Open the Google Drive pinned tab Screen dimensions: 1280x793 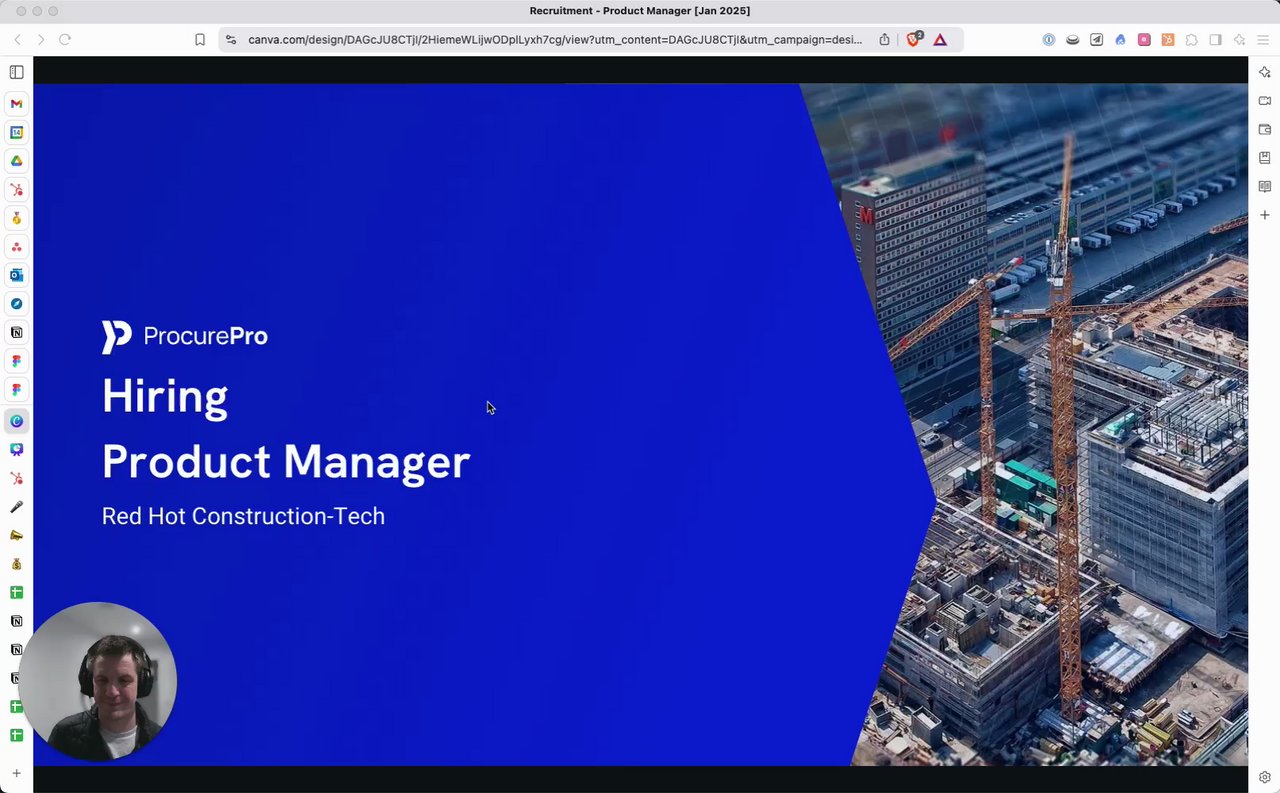click(16, 161)
